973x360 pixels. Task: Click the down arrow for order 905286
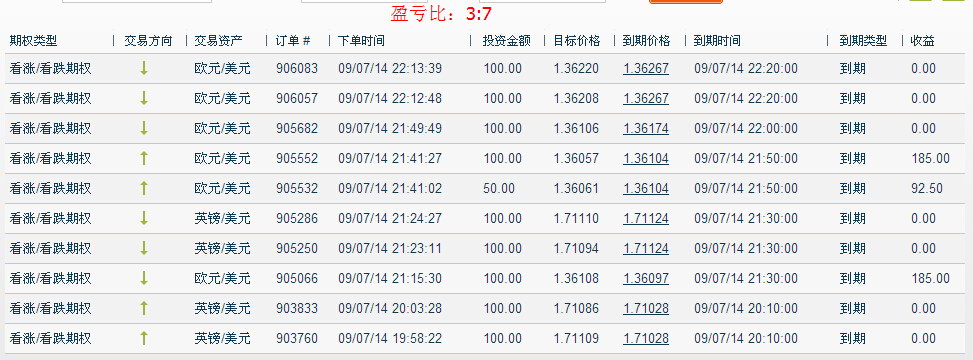[144, 218]
